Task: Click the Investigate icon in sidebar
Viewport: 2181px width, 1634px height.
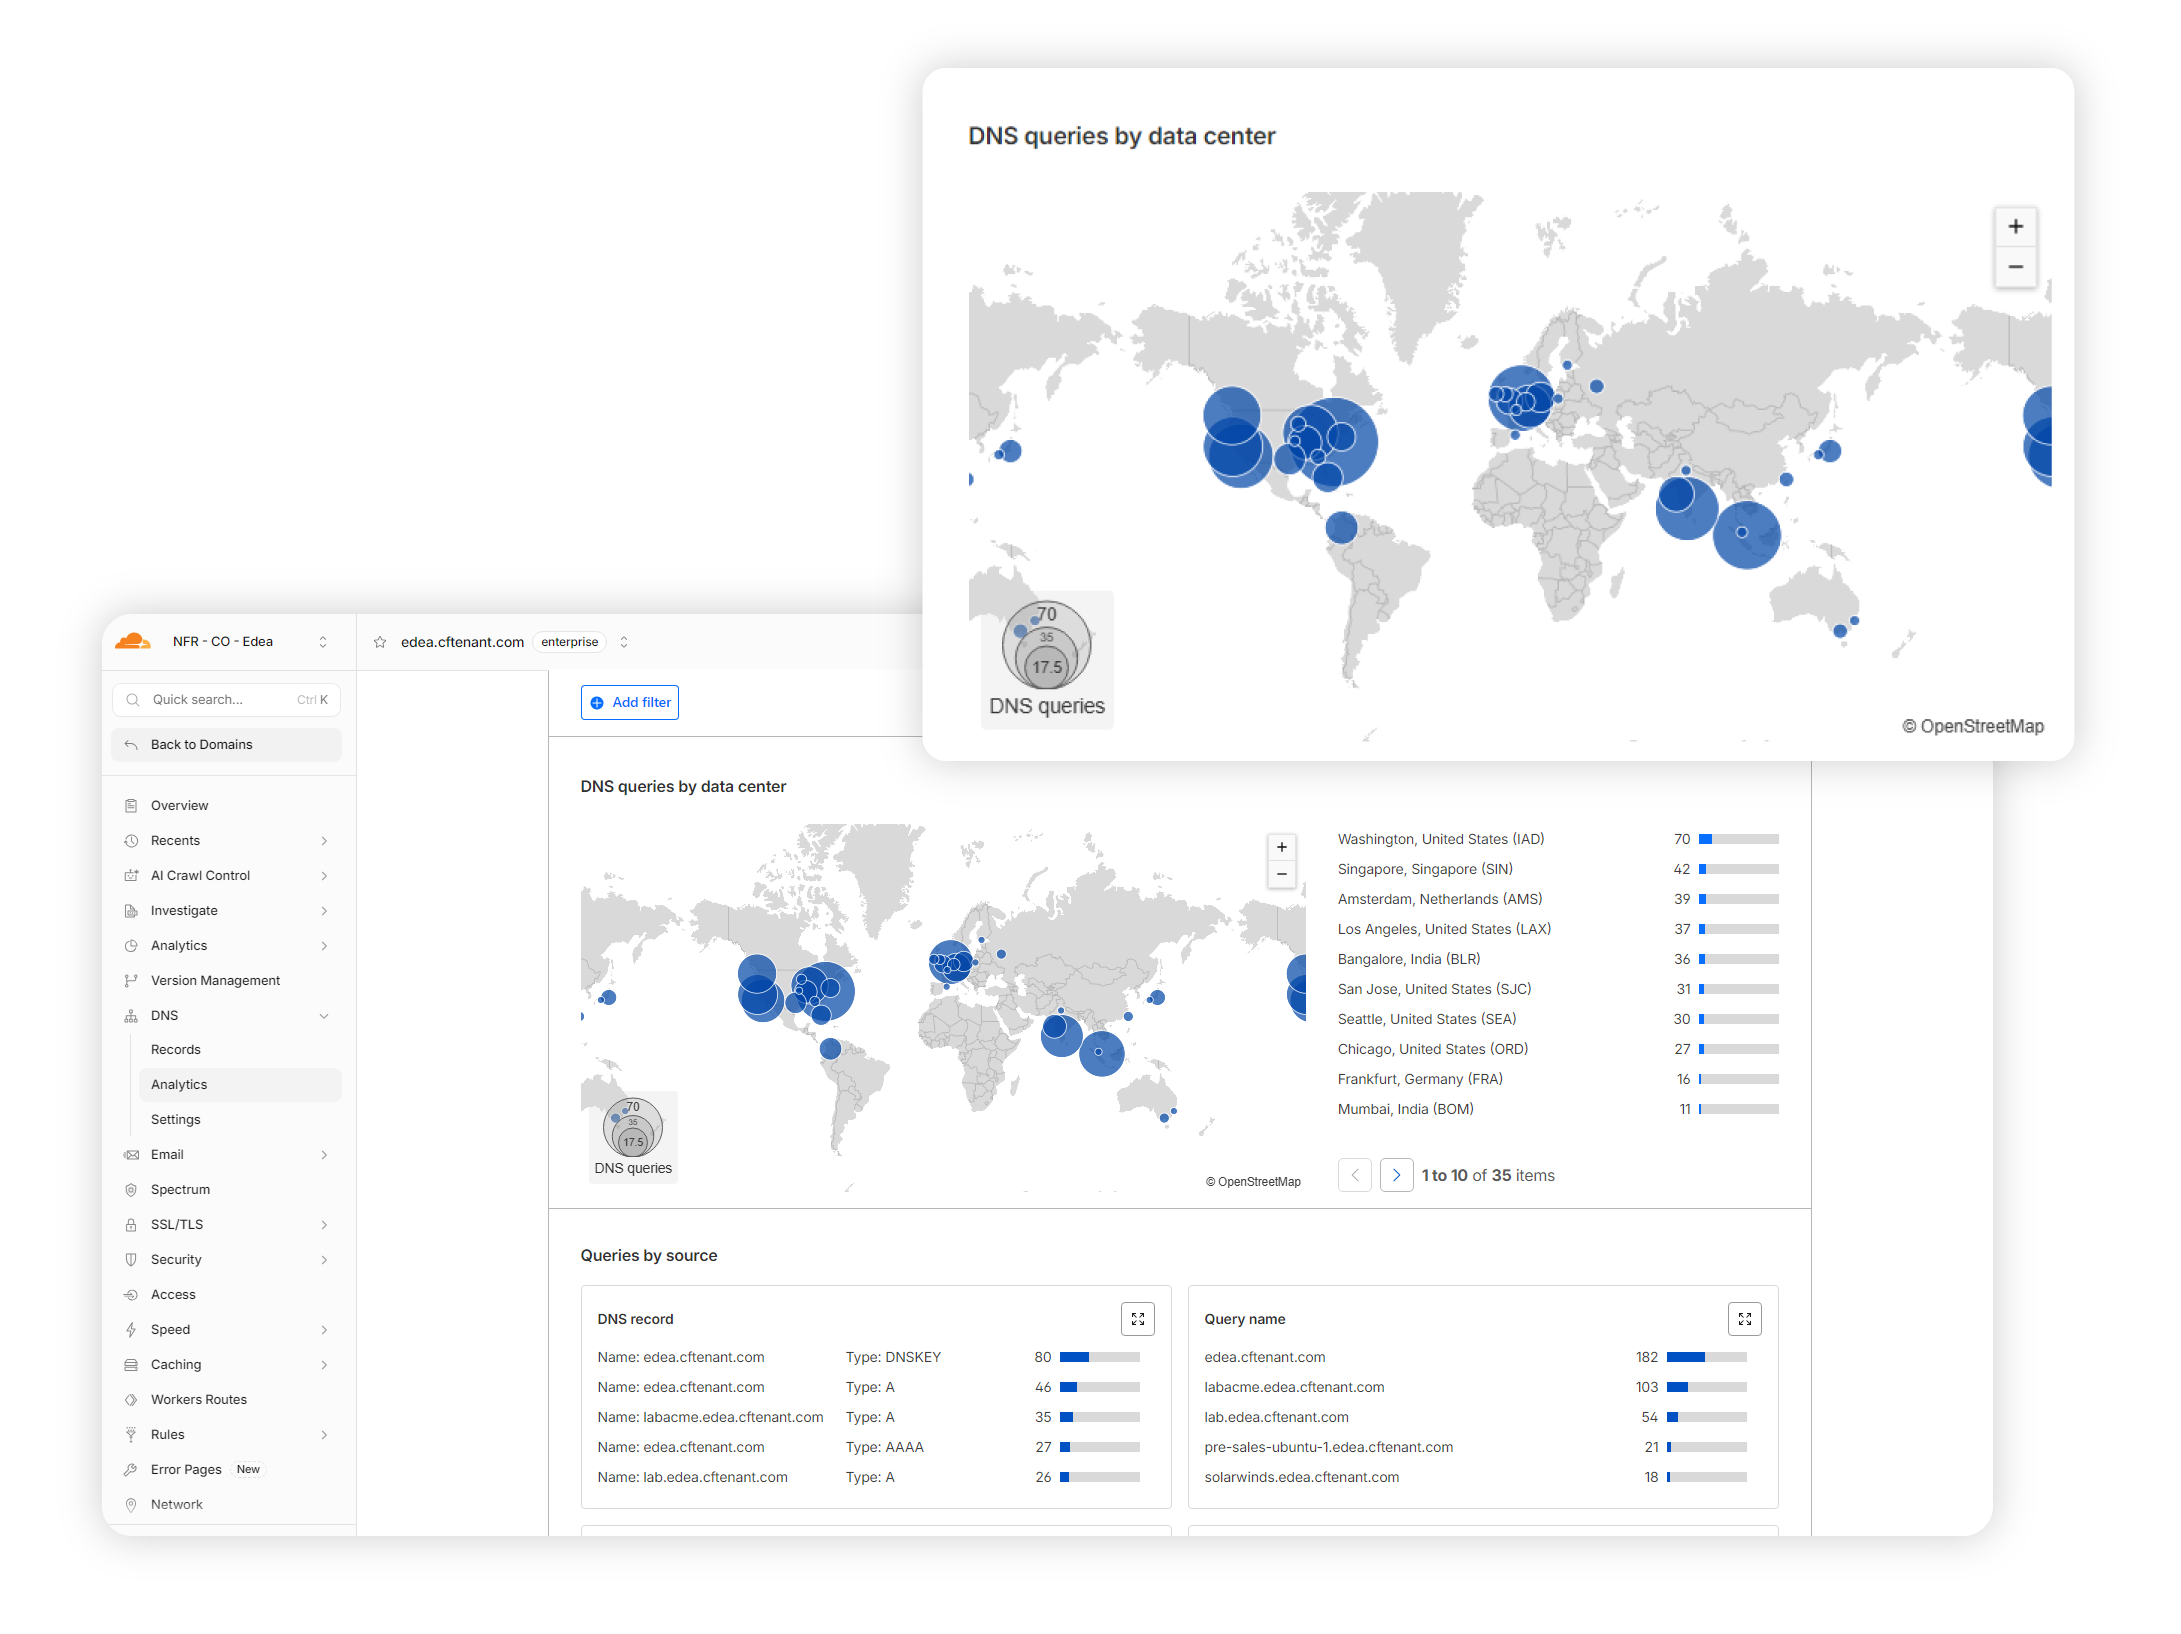Action: coord(131,910)
